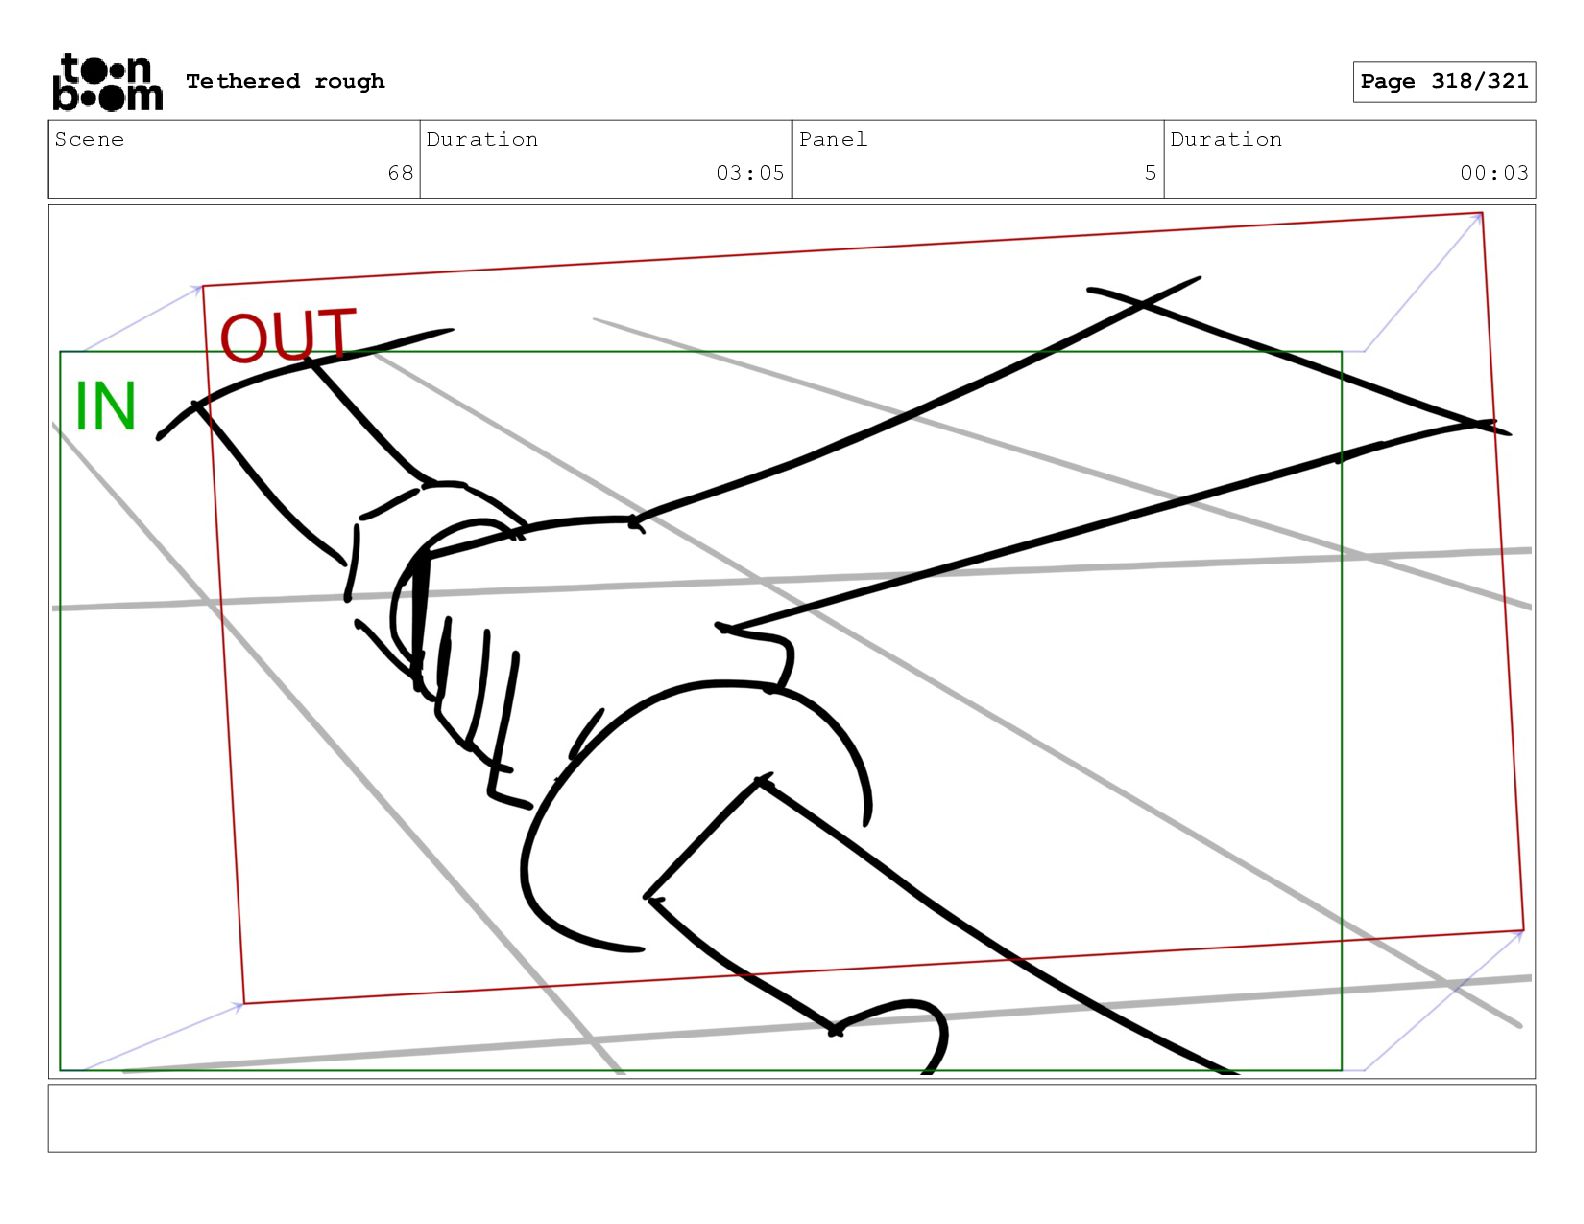Image resolution: width=1584 pixels, height=1224 pixels.
Task: Click the green 'IN' camera label
Action: click(105, 406)
